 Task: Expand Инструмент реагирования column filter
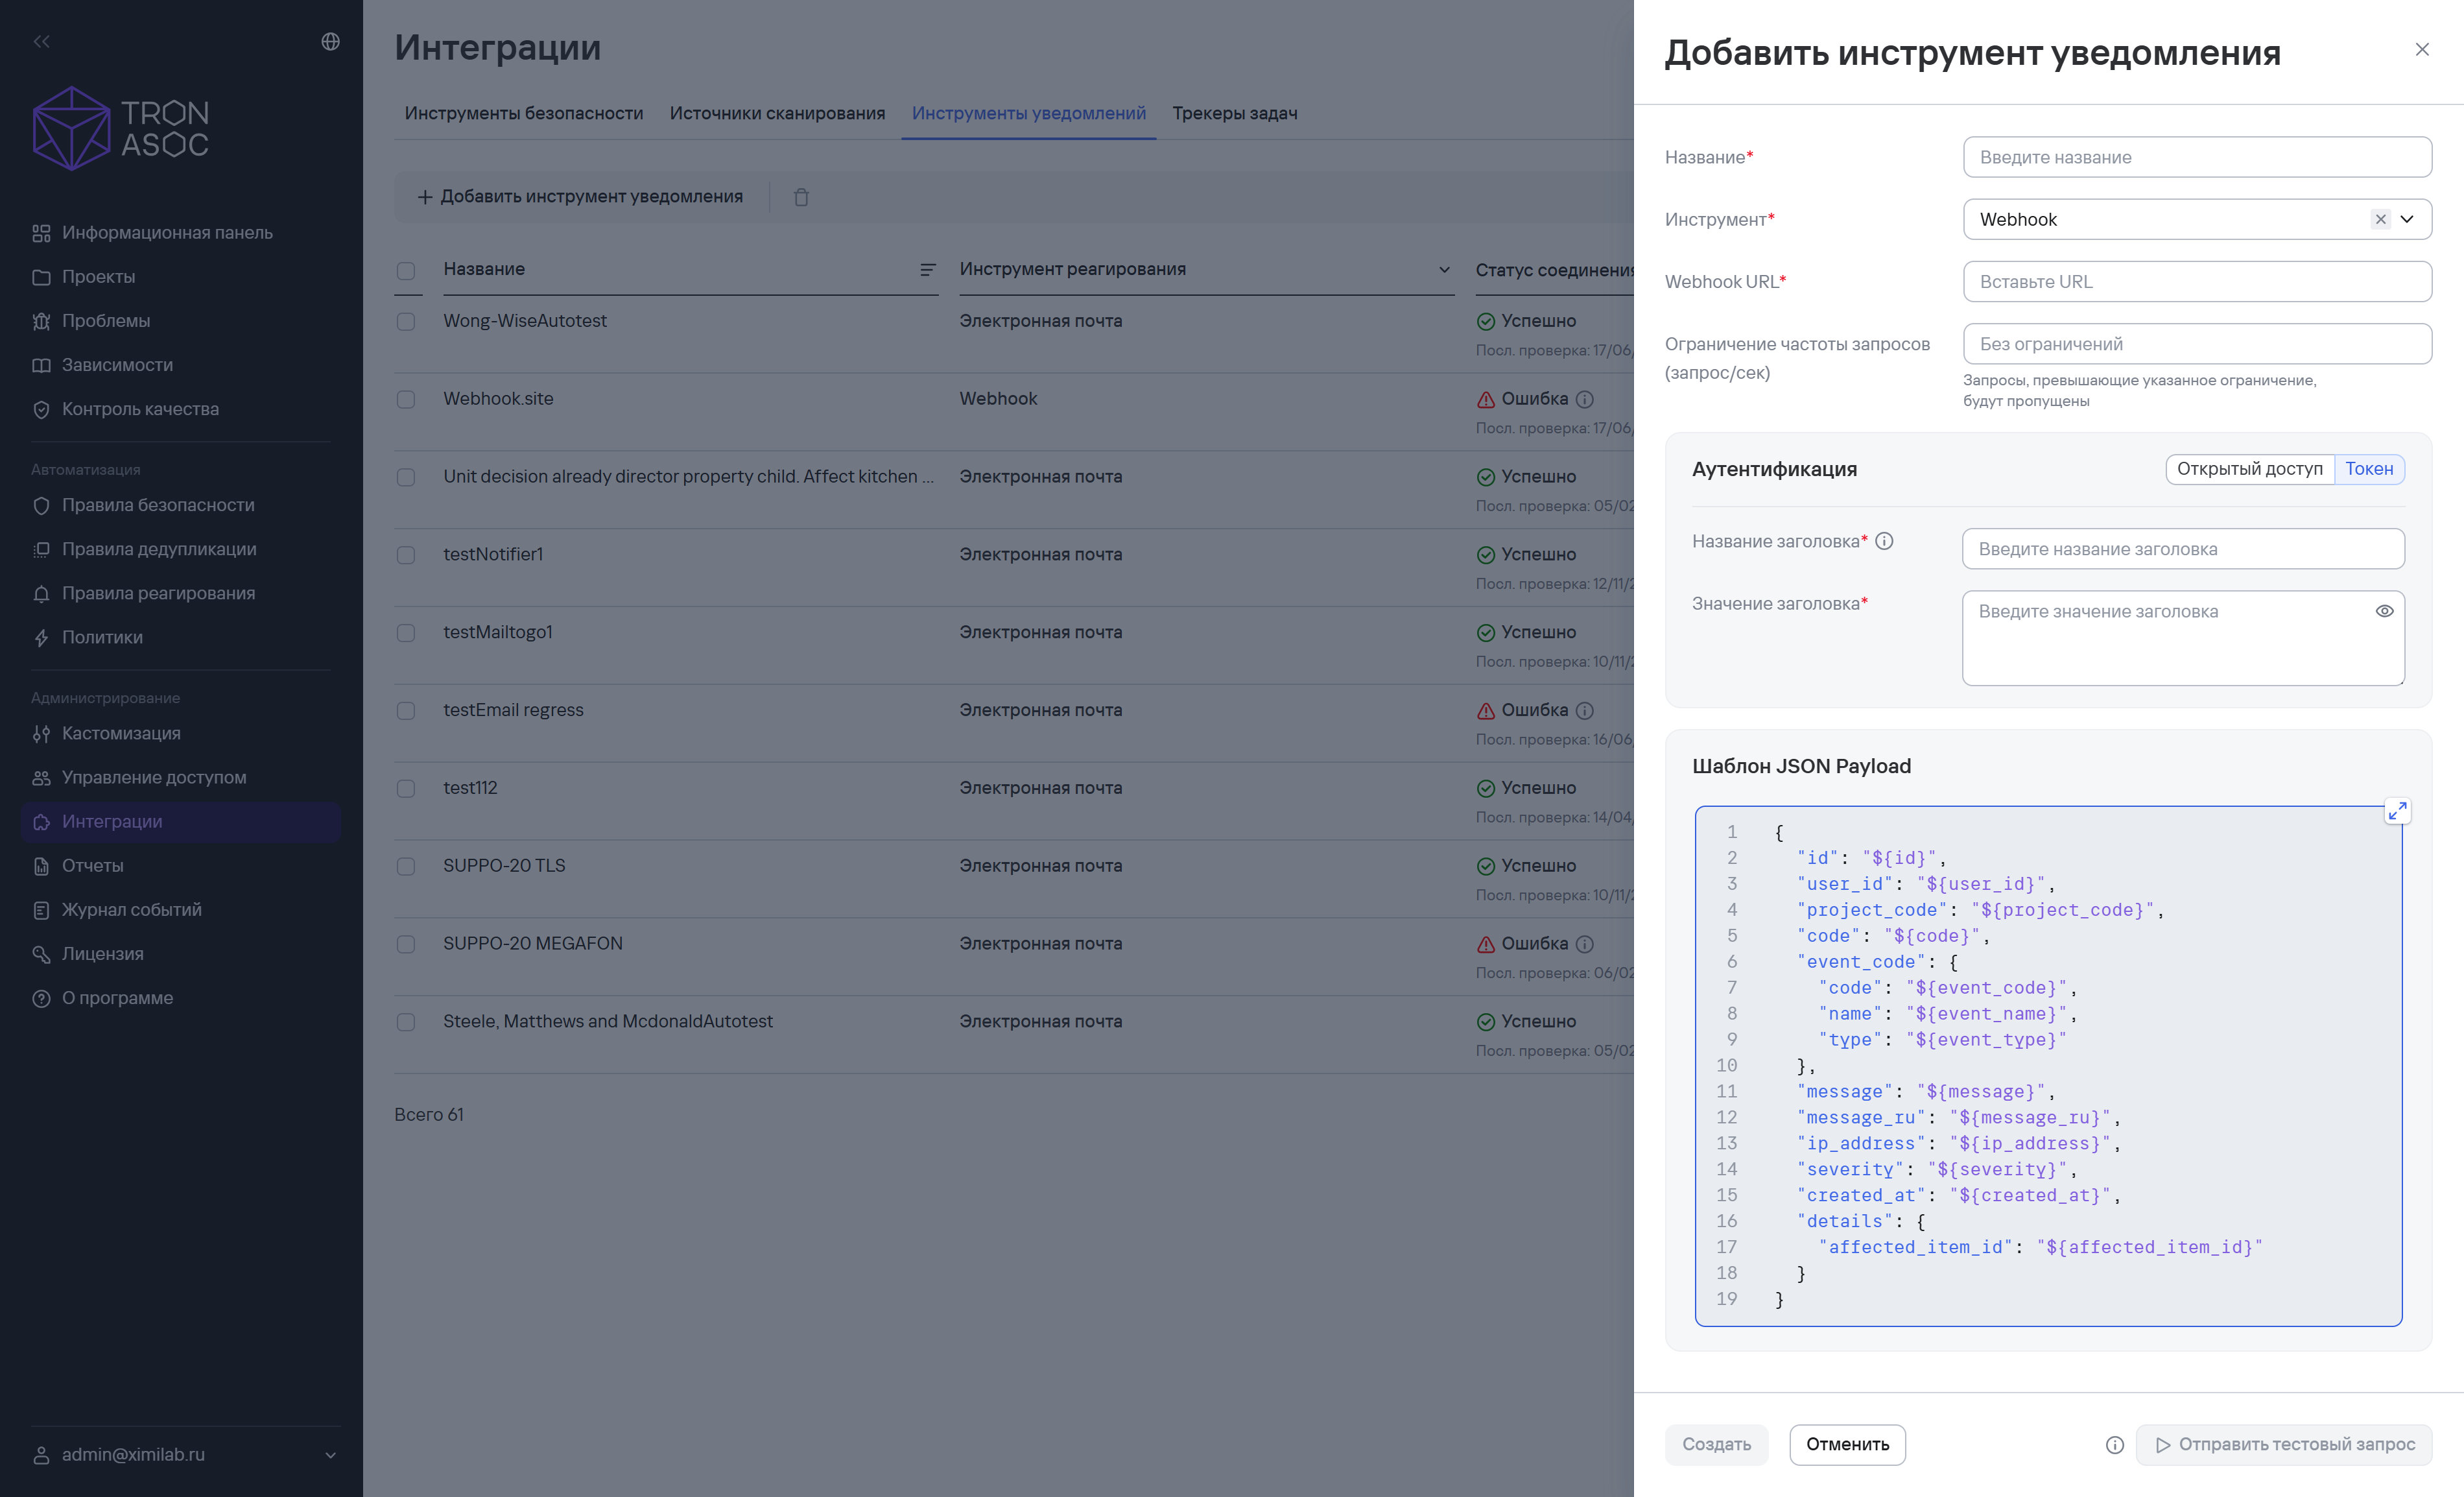point(1444,270)
